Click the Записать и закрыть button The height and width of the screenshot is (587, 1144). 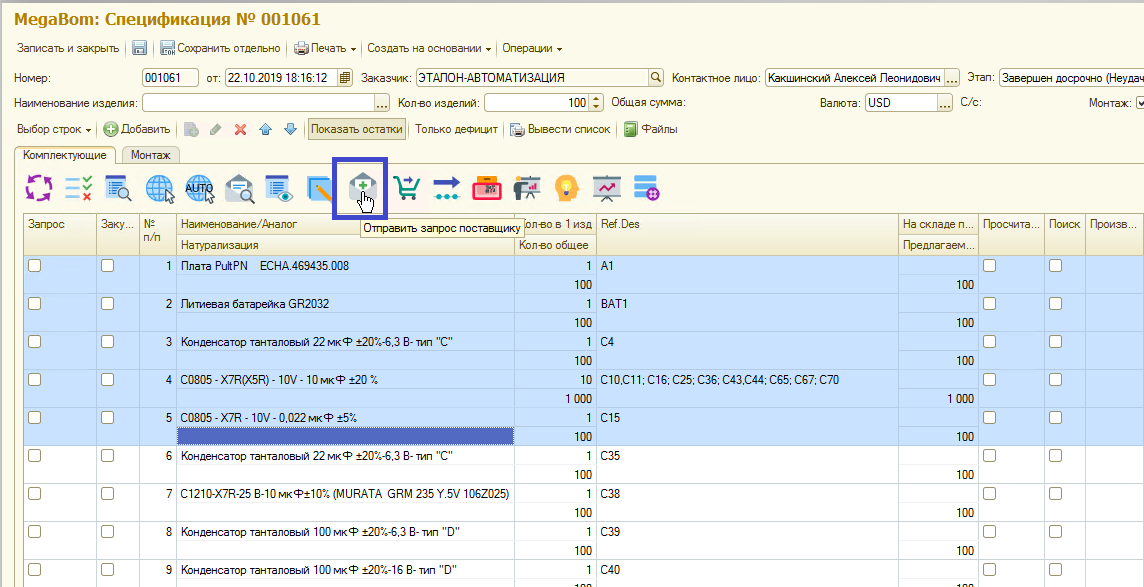tap(68, 48)
